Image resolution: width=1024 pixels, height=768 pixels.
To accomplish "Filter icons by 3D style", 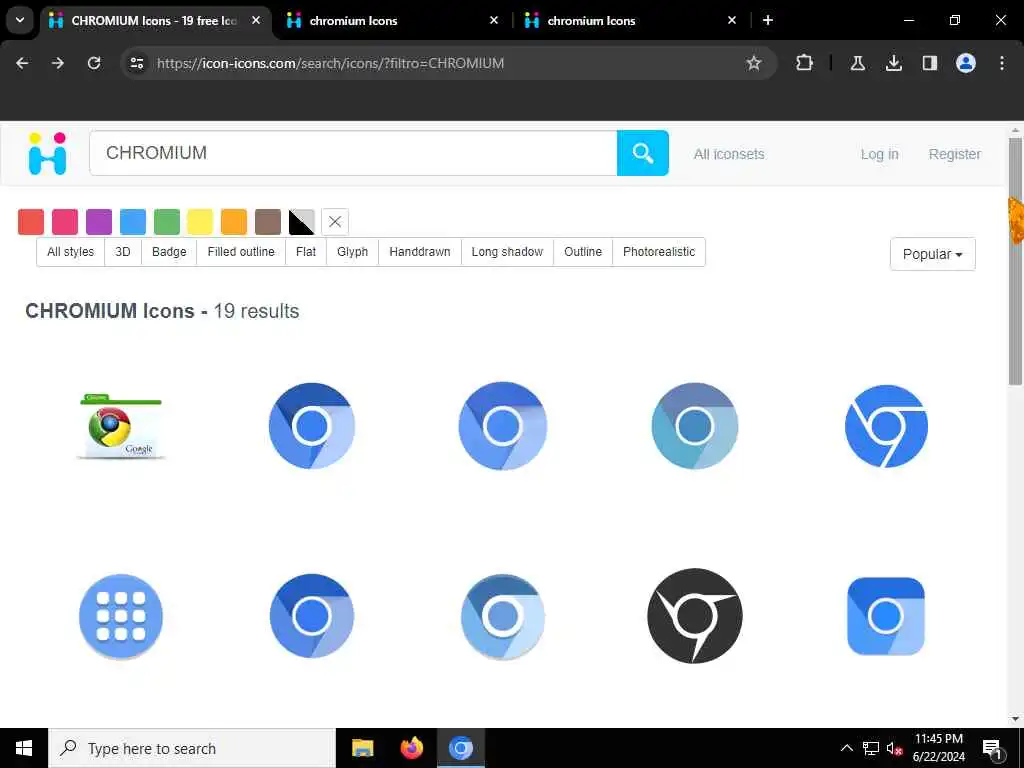I will coord(123,252).
